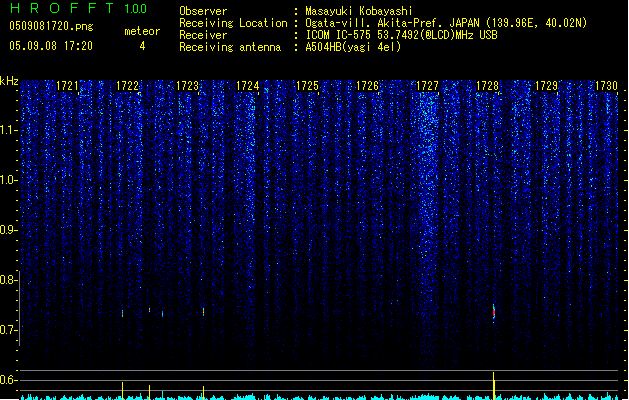Click the 0.9 kHz axis label
Viewport: 629px width, 400px height.
pyautogui.click(x=9, y=230)
